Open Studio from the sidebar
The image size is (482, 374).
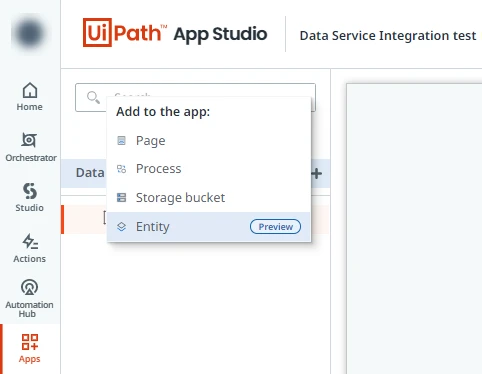[x=30, y=197]
